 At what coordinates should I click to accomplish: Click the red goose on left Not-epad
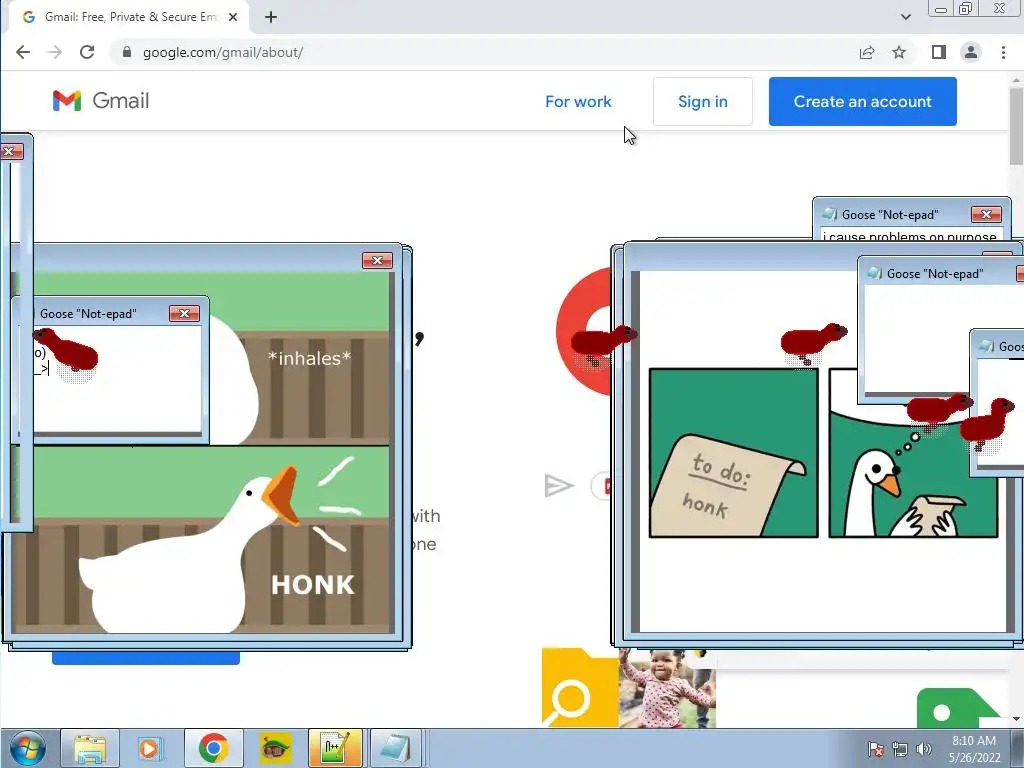click(67, 349)
